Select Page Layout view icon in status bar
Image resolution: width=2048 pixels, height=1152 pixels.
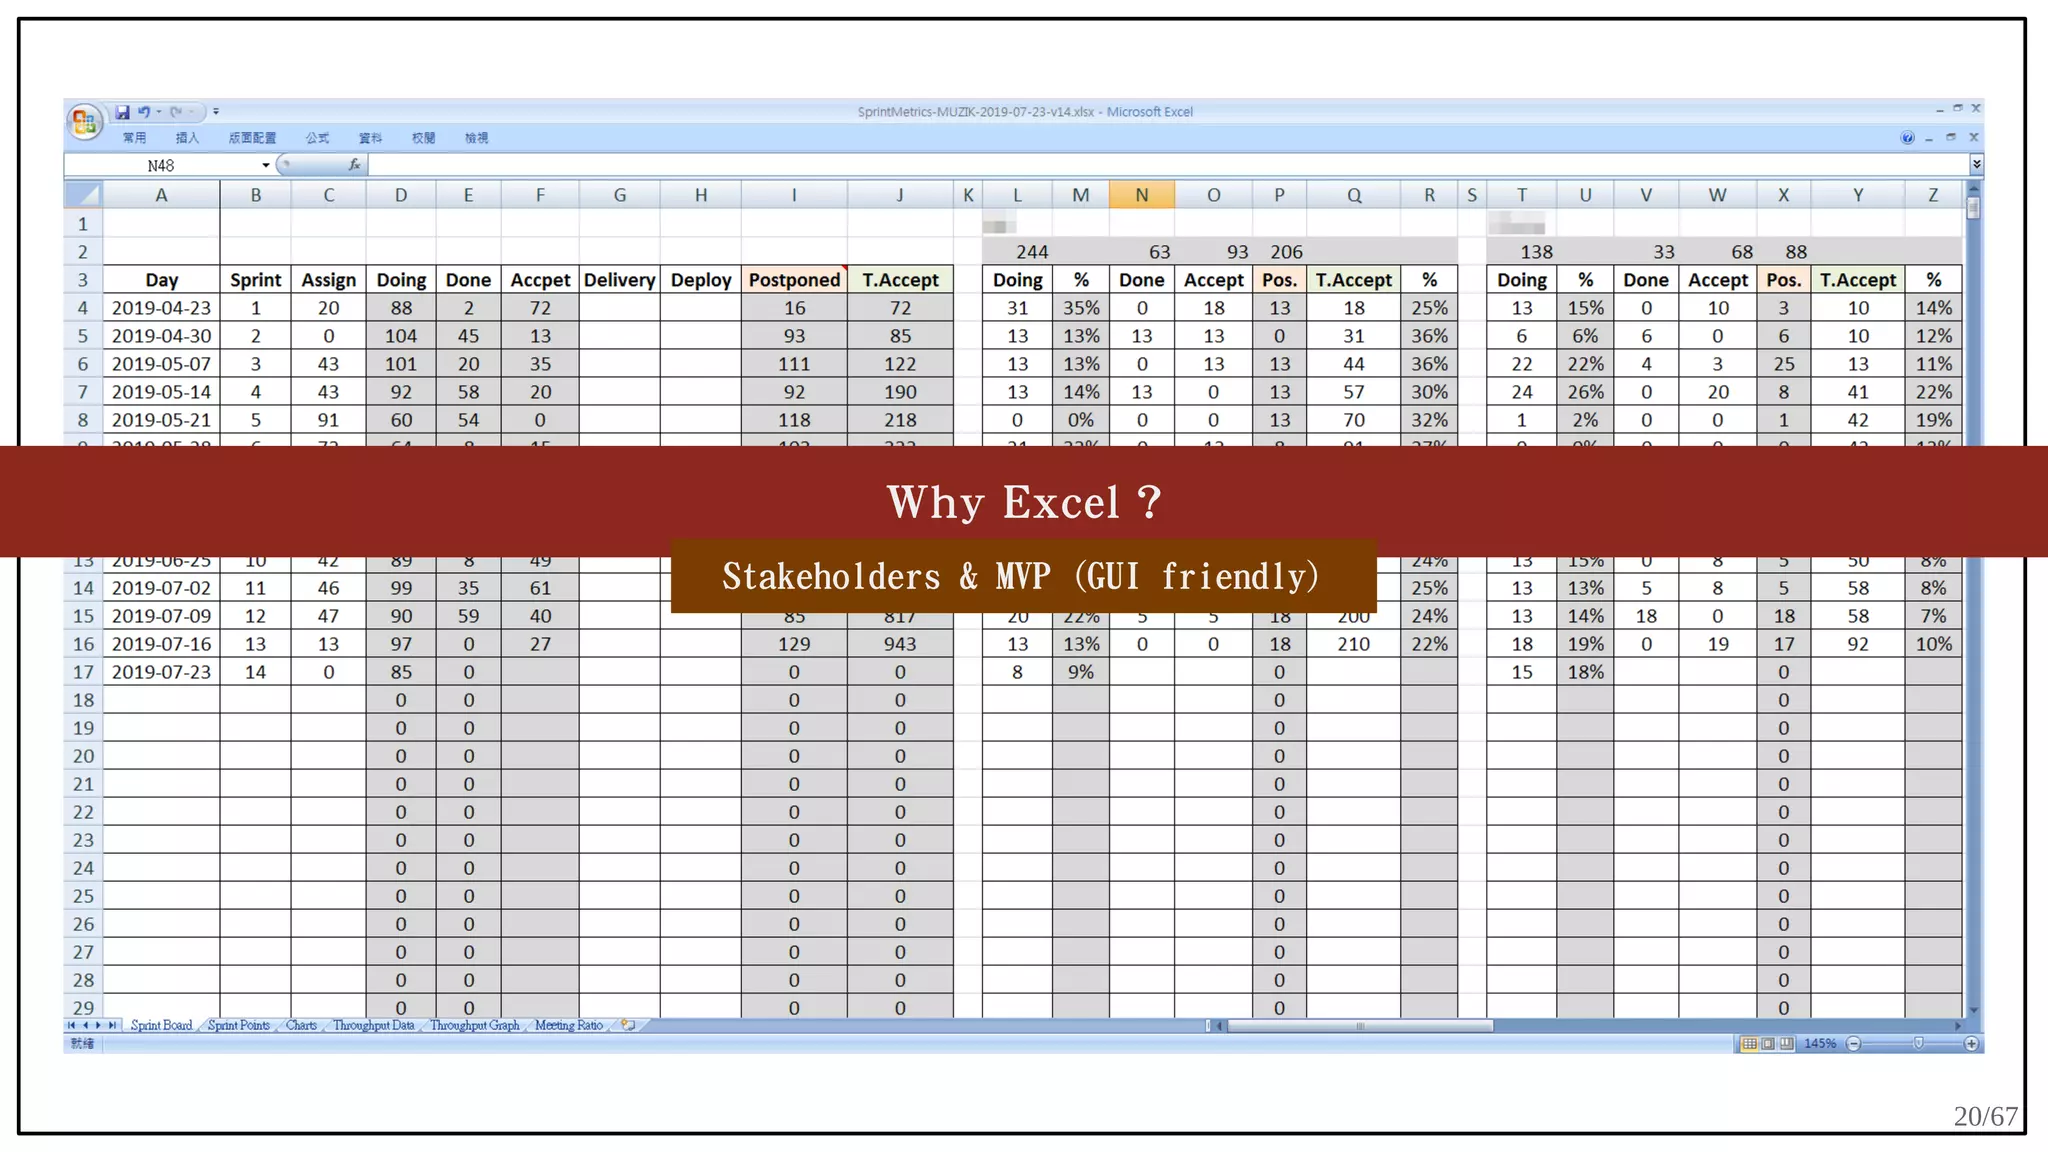click(1768, 1044)
